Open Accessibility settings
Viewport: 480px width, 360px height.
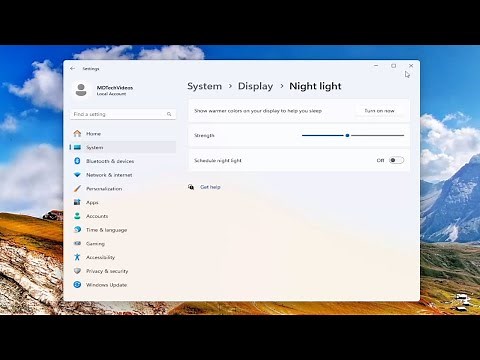pyautogui.click(x=123, y=257)
